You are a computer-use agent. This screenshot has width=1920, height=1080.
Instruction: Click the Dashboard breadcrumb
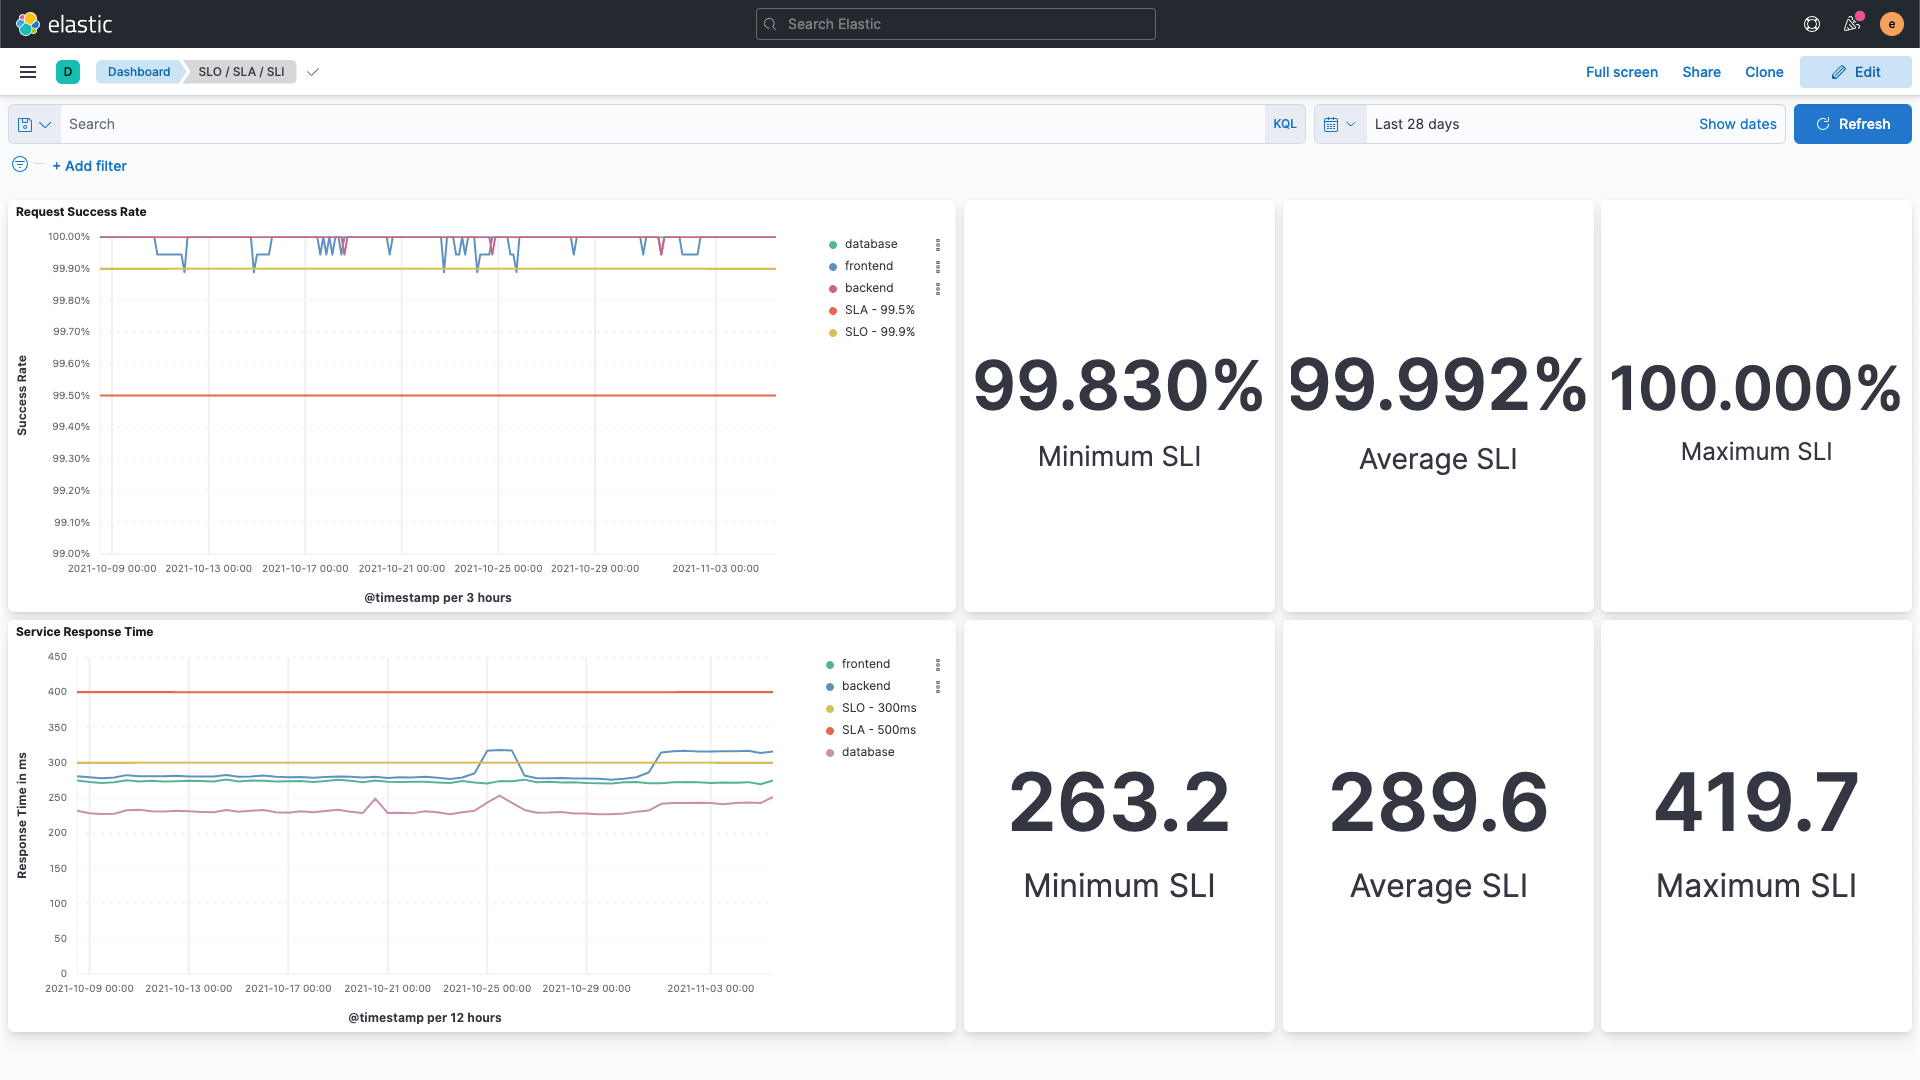139,71
